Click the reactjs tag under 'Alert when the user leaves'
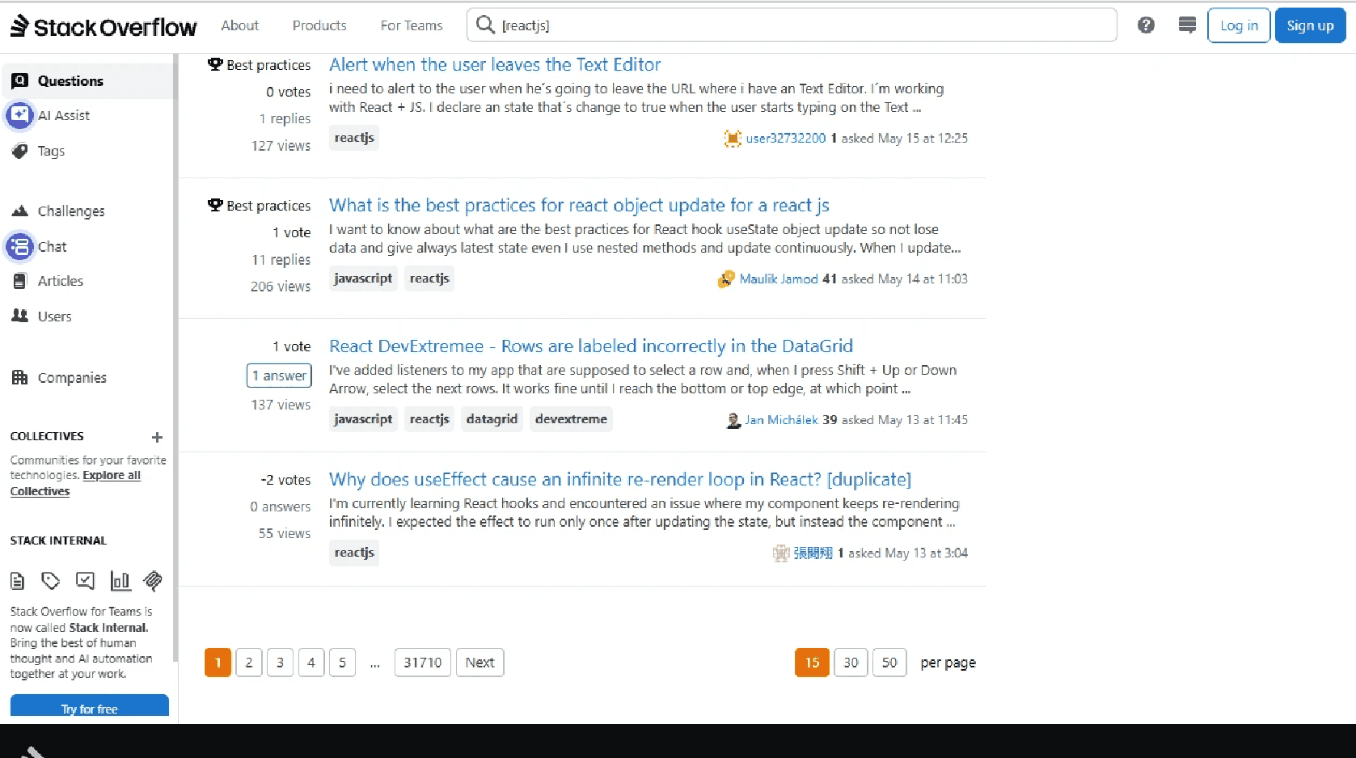 [354, 138]
